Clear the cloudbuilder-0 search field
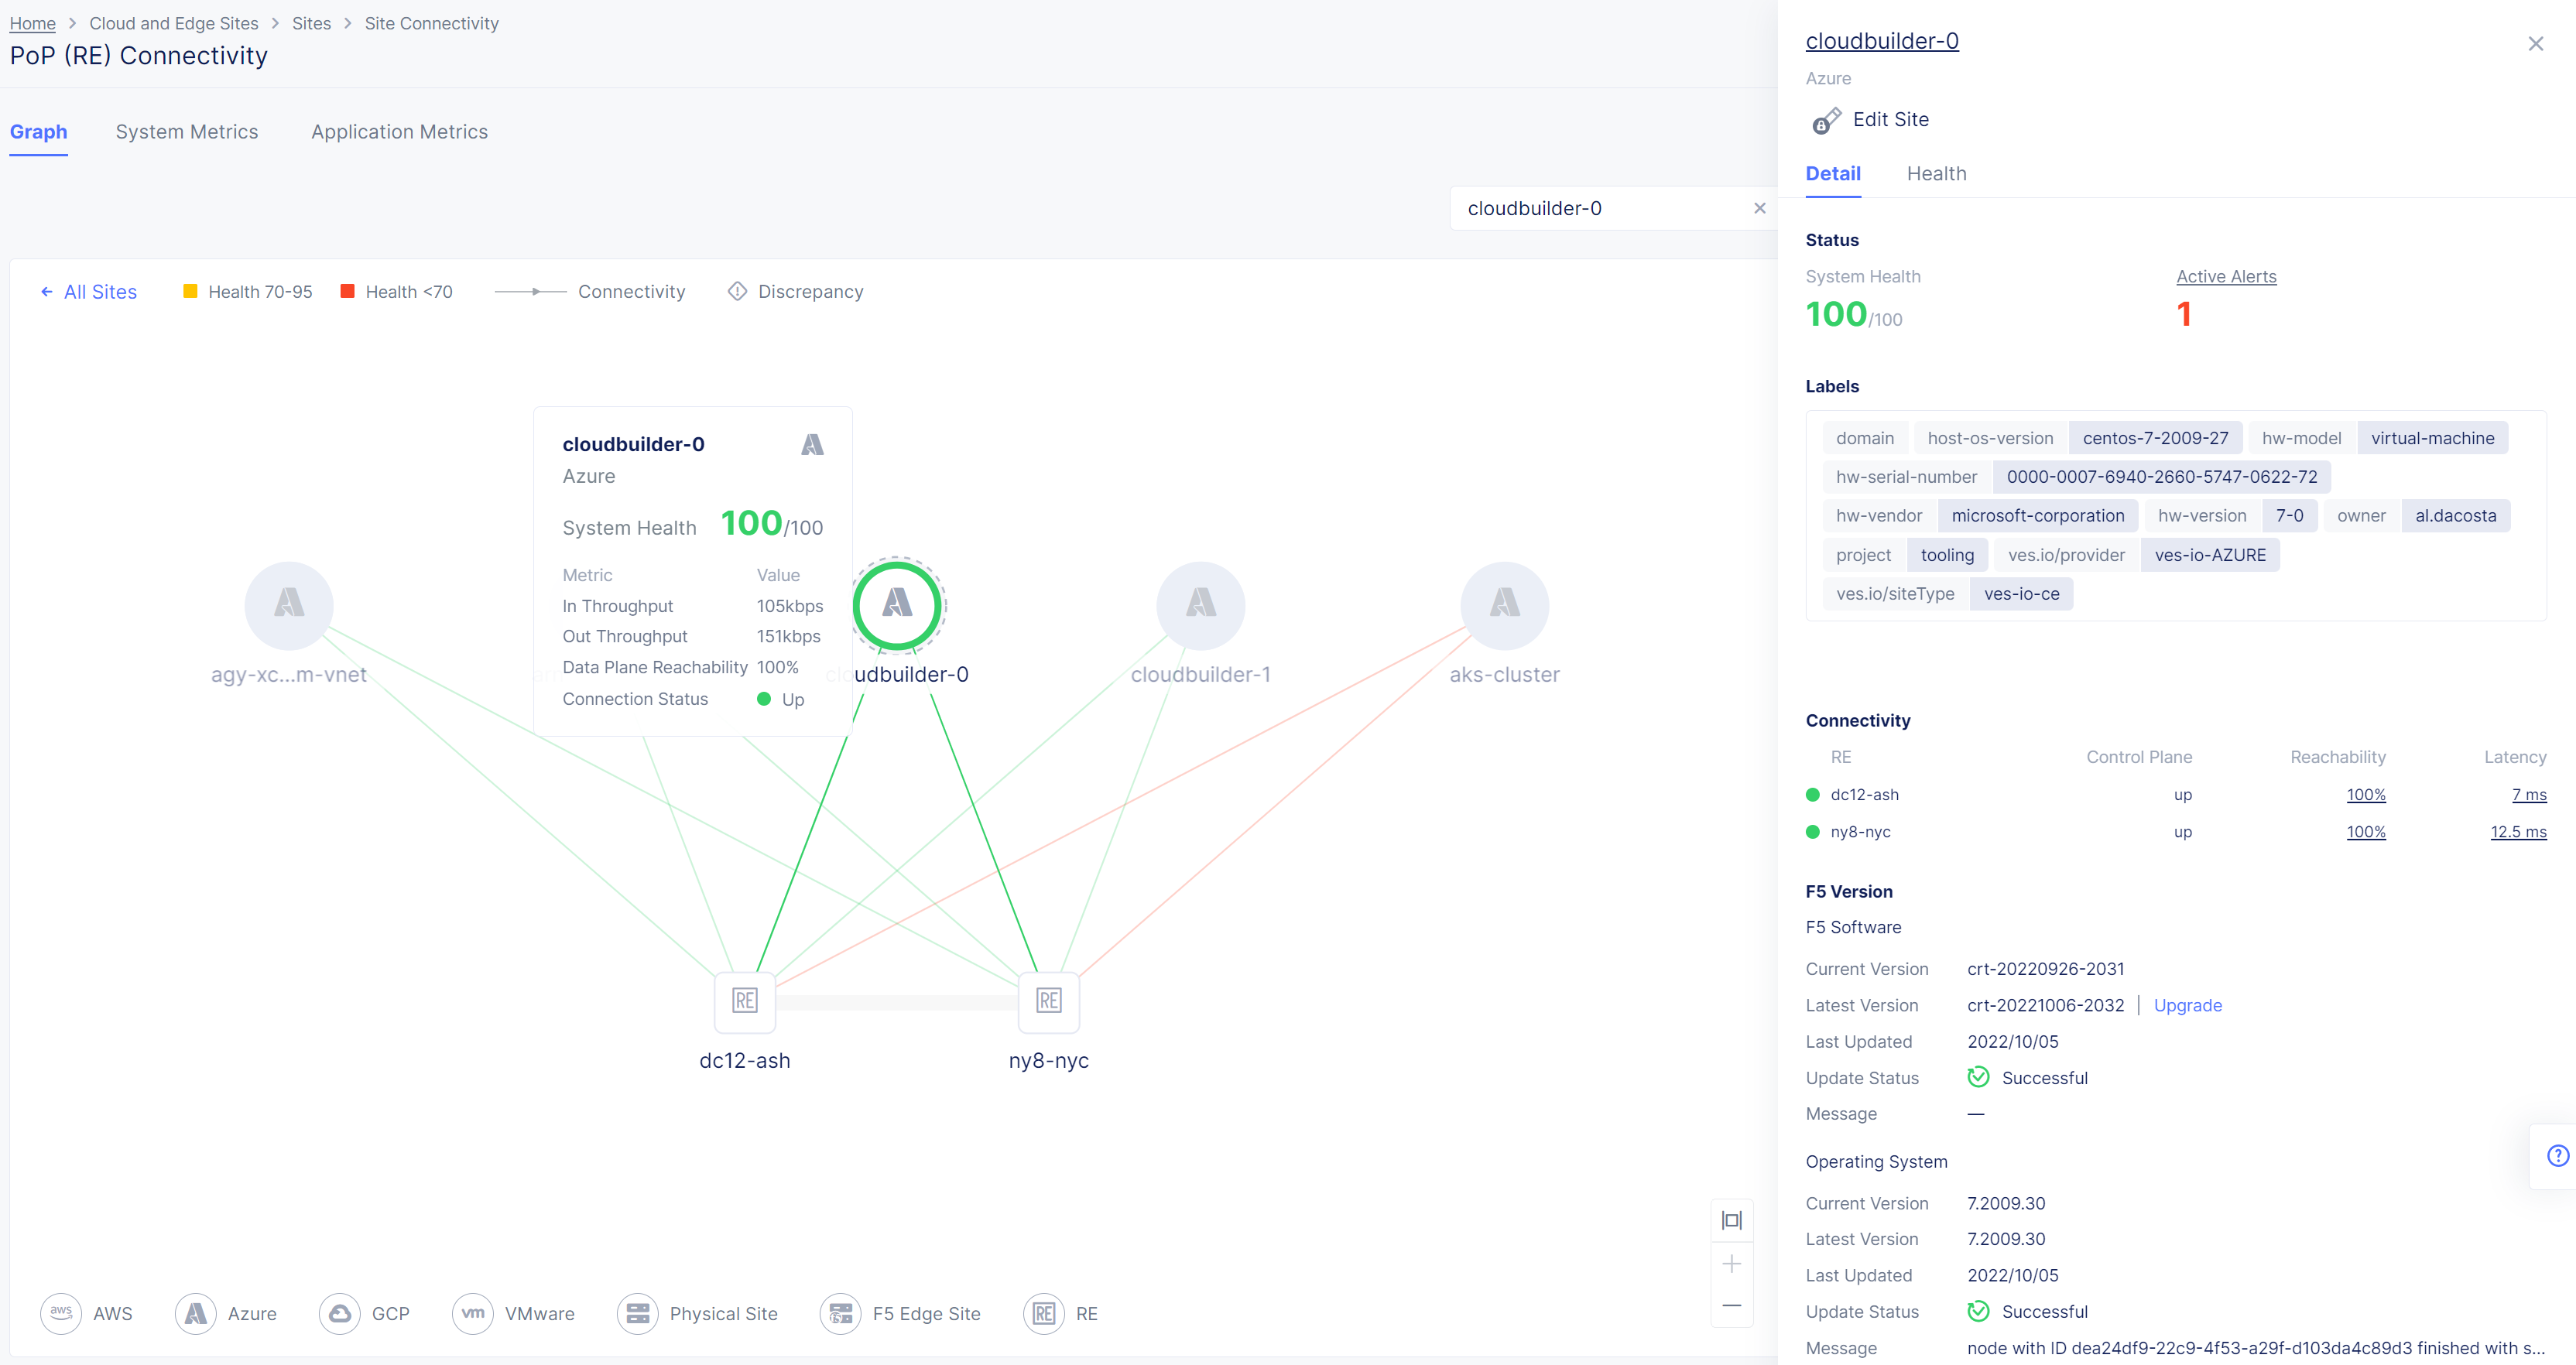The image size is (2576, 1365). [x=1759, y=208]
